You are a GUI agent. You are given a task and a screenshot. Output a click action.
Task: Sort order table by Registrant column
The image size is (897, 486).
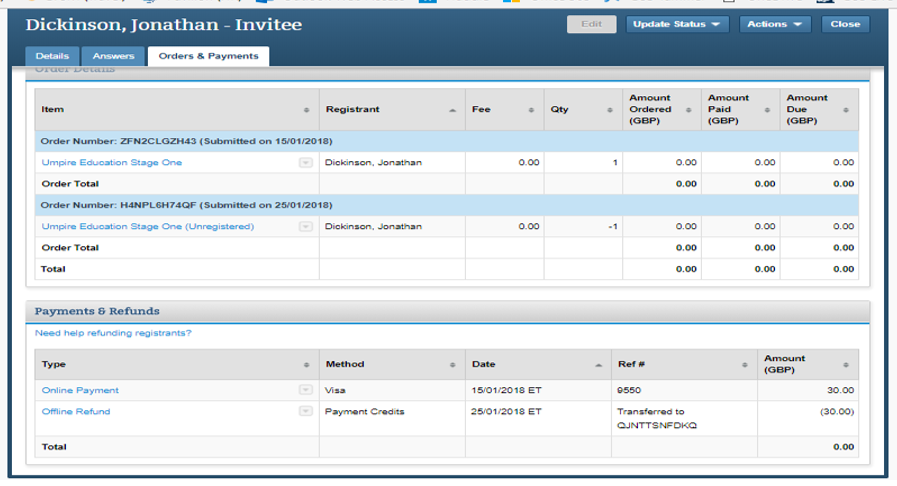392,109
